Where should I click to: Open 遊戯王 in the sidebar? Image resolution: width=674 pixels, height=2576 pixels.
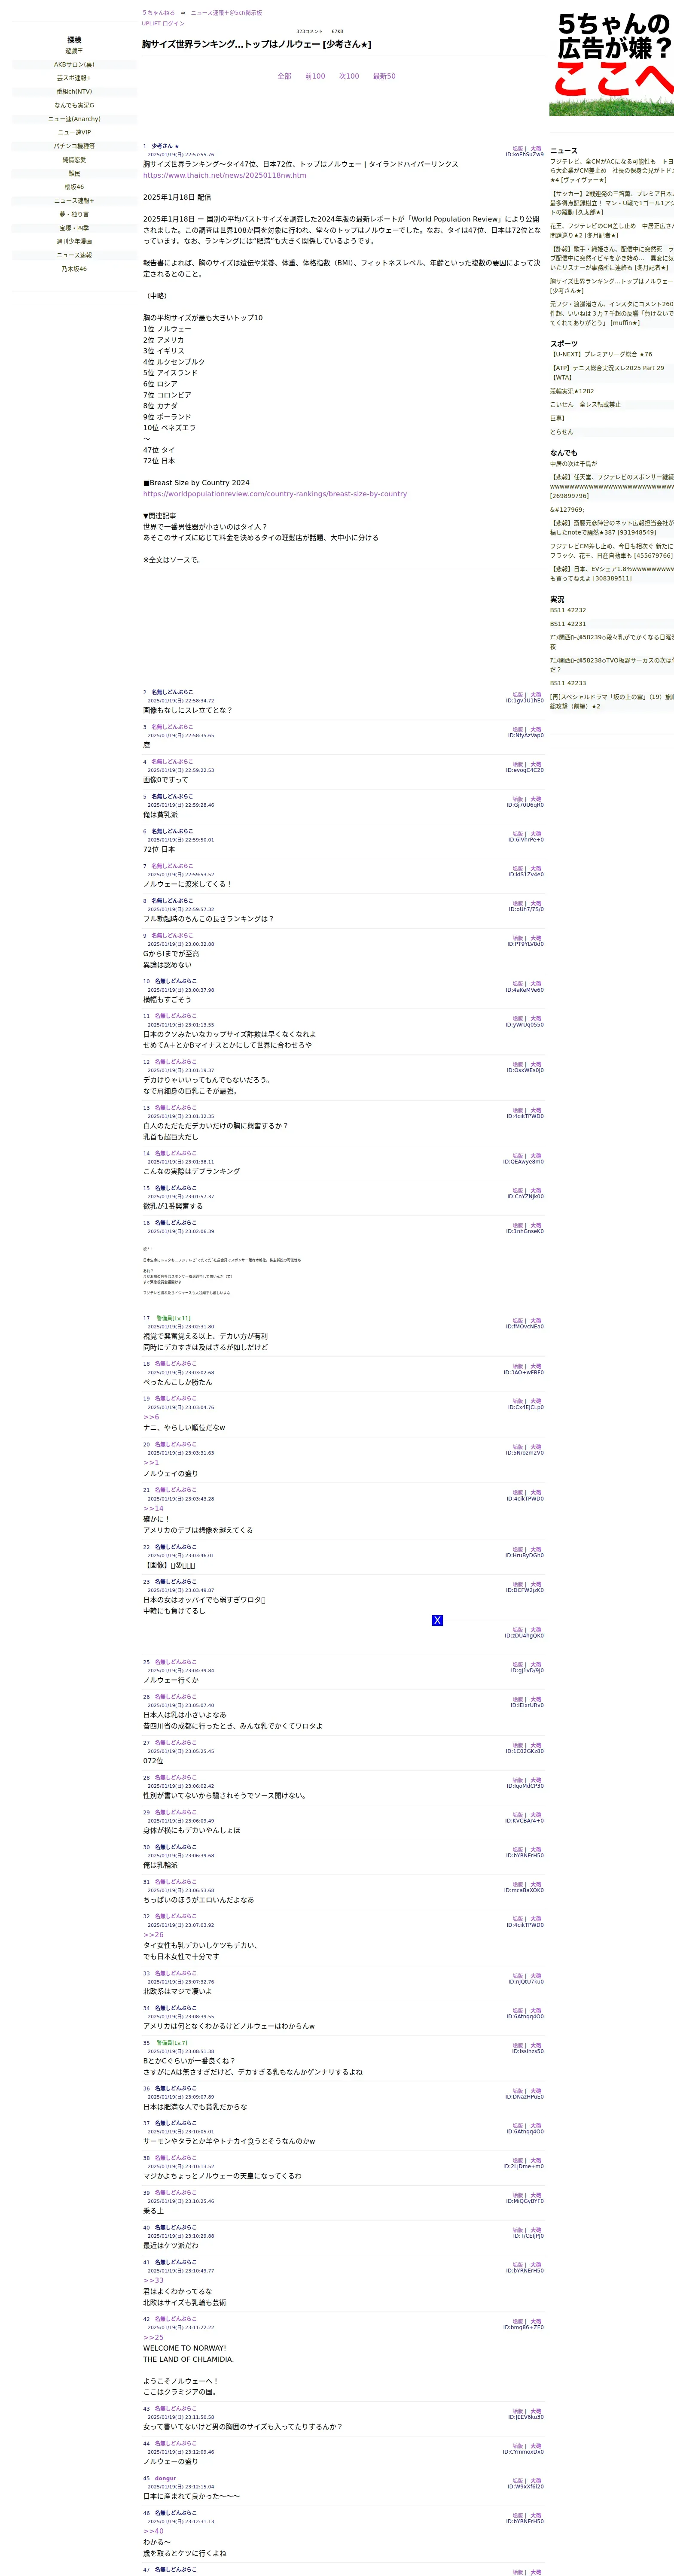tap(74, 51)
